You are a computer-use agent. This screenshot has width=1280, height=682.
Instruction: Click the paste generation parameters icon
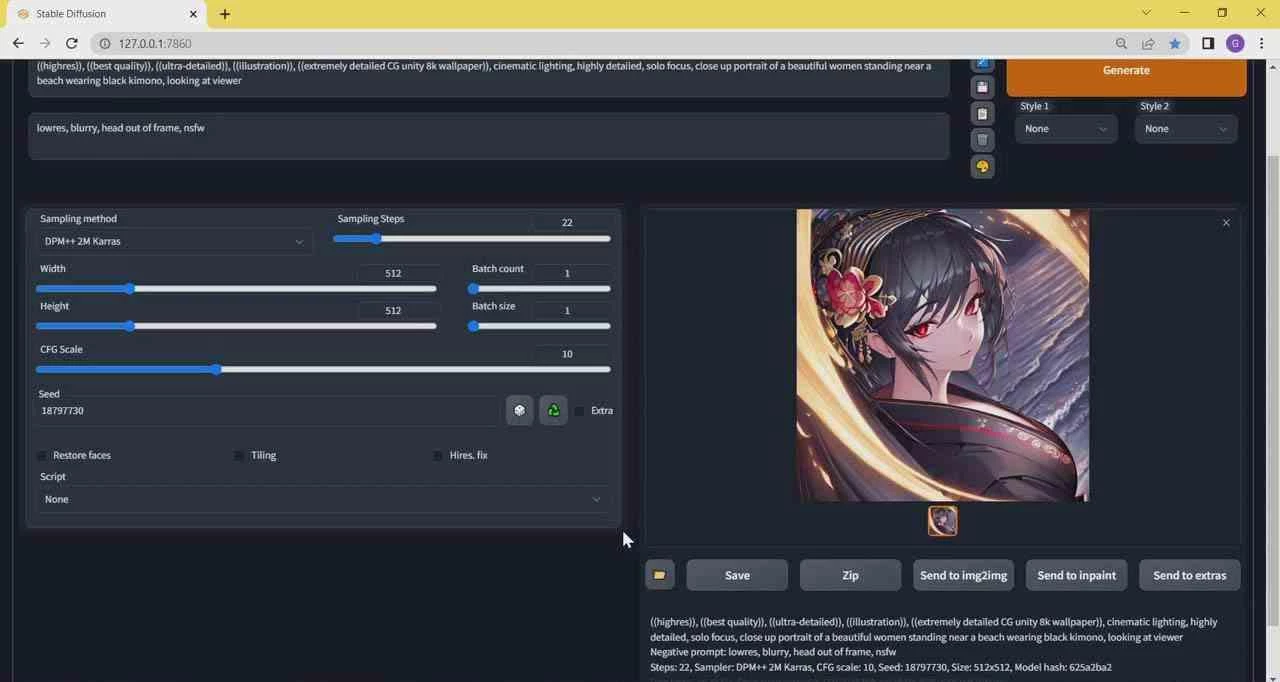pyautogui.click(x=982, y=113)
